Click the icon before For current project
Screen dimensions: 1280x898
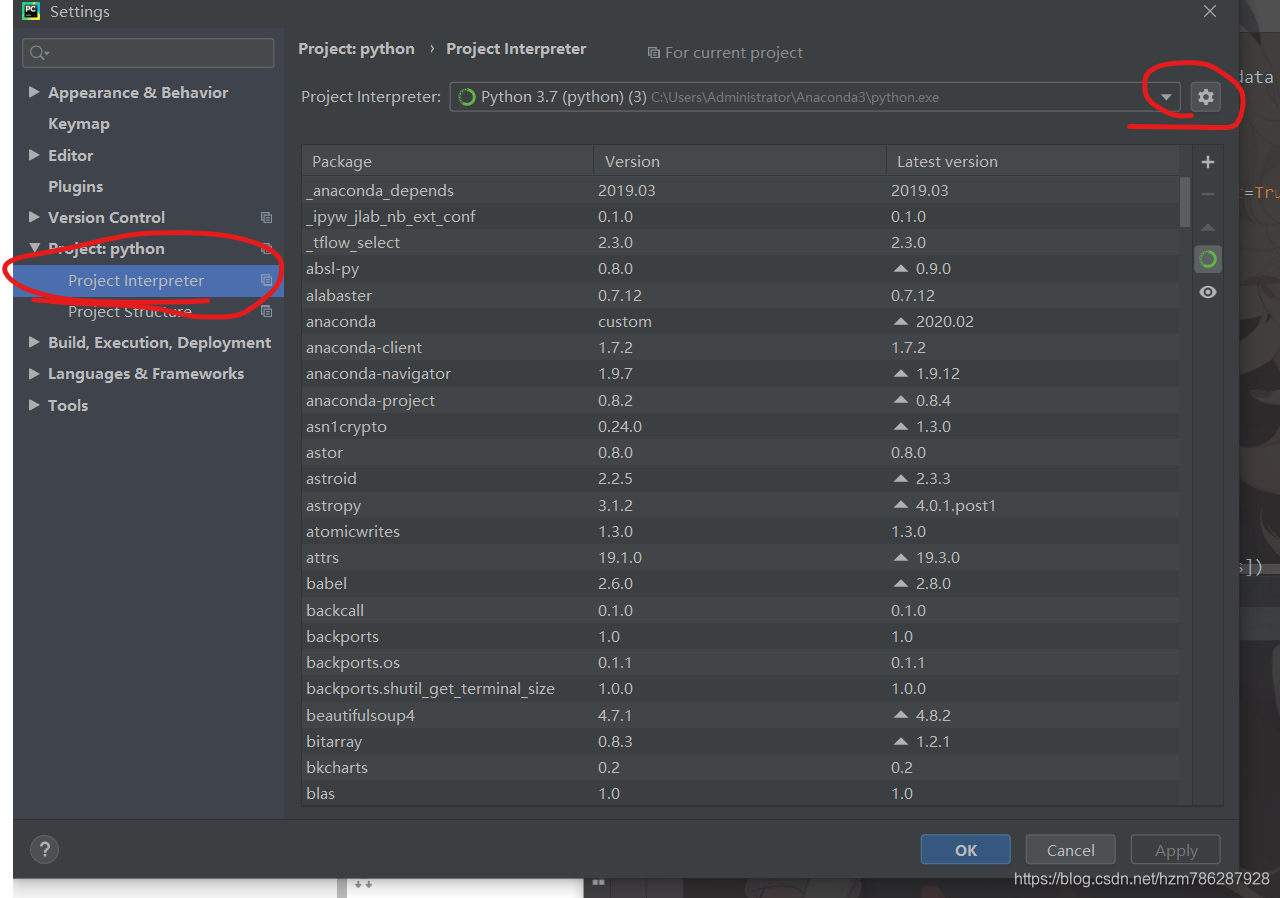[x=653, y=53]
